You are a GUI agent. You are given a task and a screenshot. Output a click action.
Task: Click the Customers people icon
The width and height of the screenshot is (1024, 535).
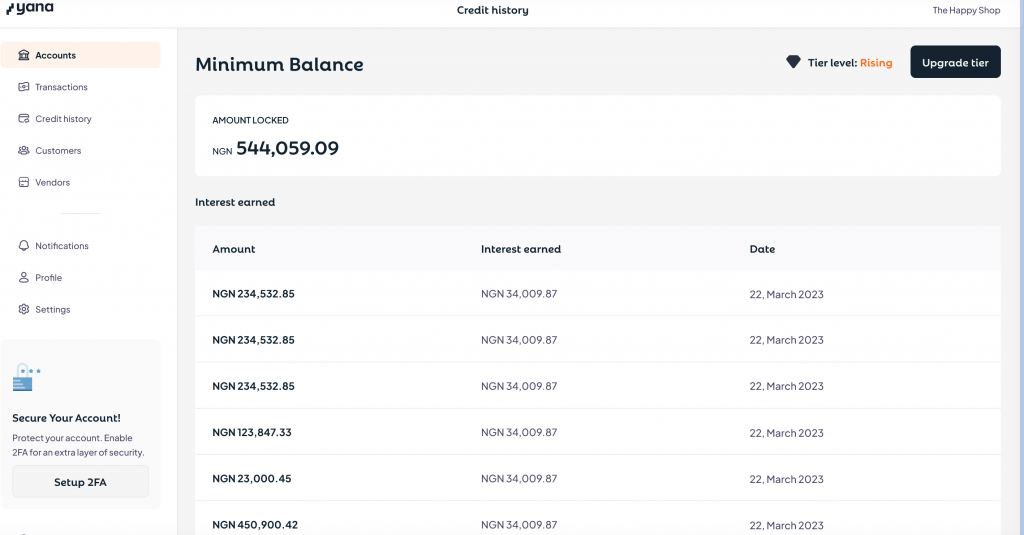[x=24, y=151]
